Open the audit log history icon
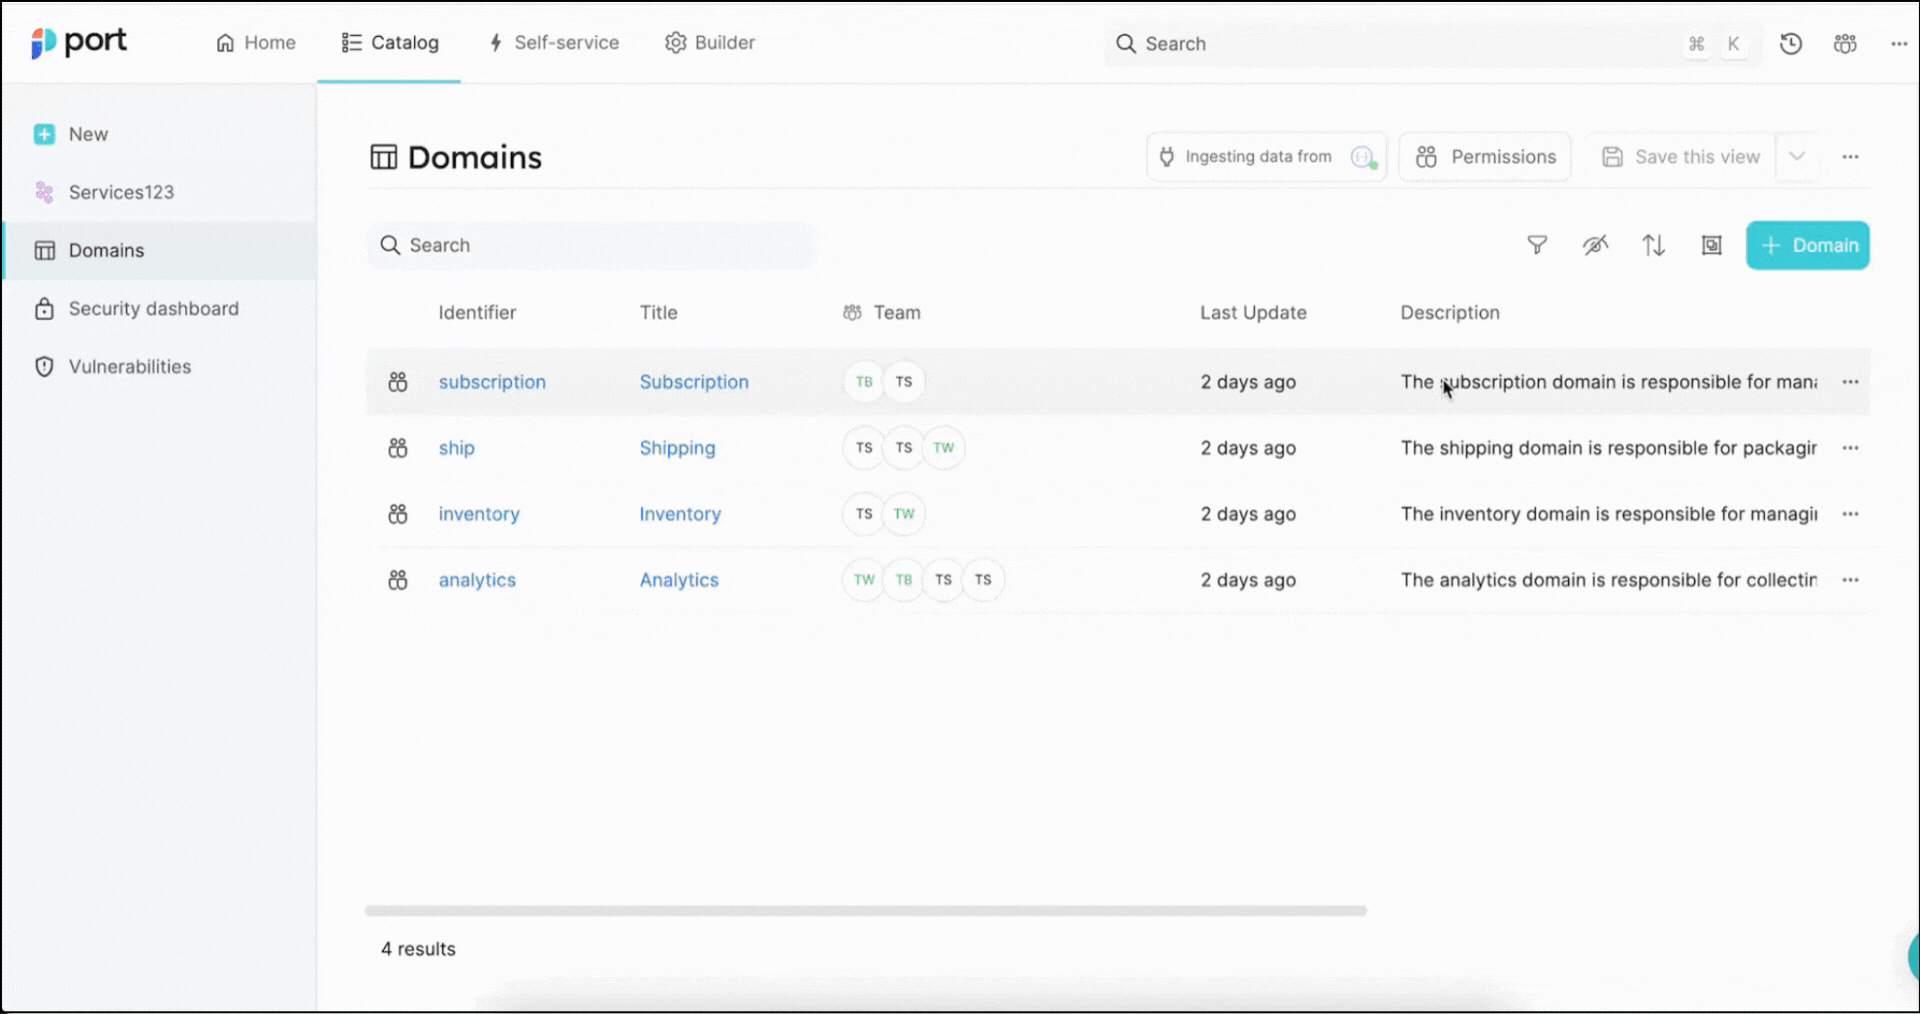 [1790, 44]
